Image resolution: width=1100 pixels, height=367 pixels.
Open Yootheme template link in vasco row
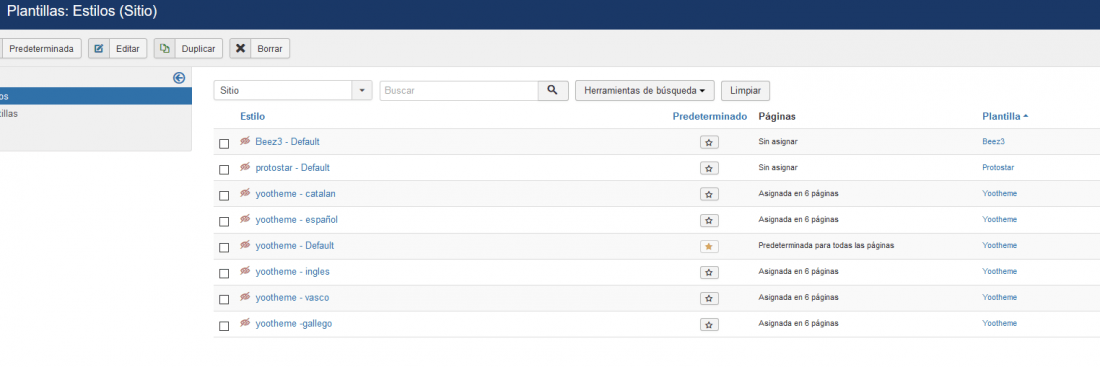(x=1000, y=298)
